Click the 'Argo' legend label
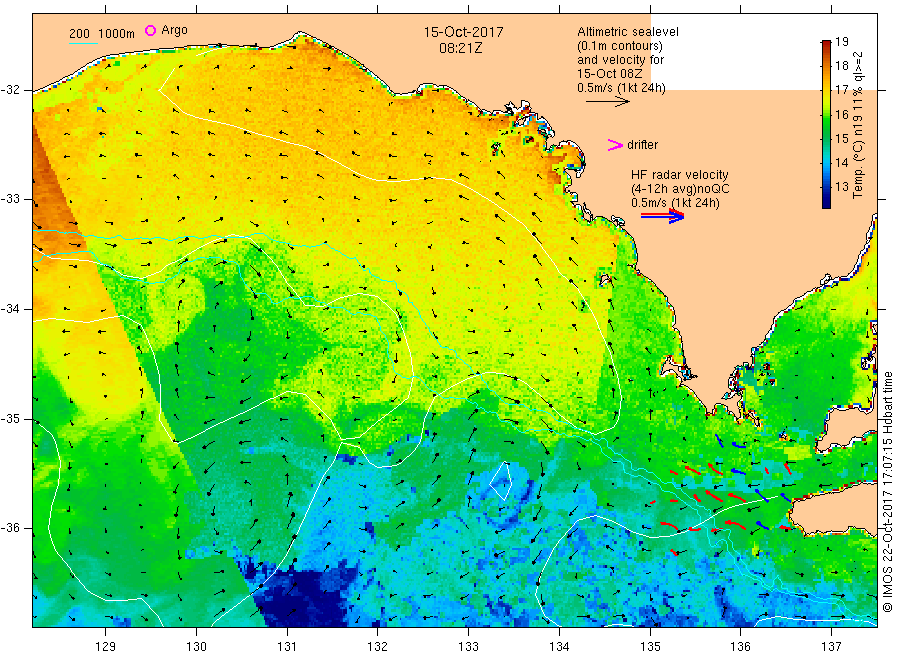This screenshot has height=660, width=900. [174, 30]
